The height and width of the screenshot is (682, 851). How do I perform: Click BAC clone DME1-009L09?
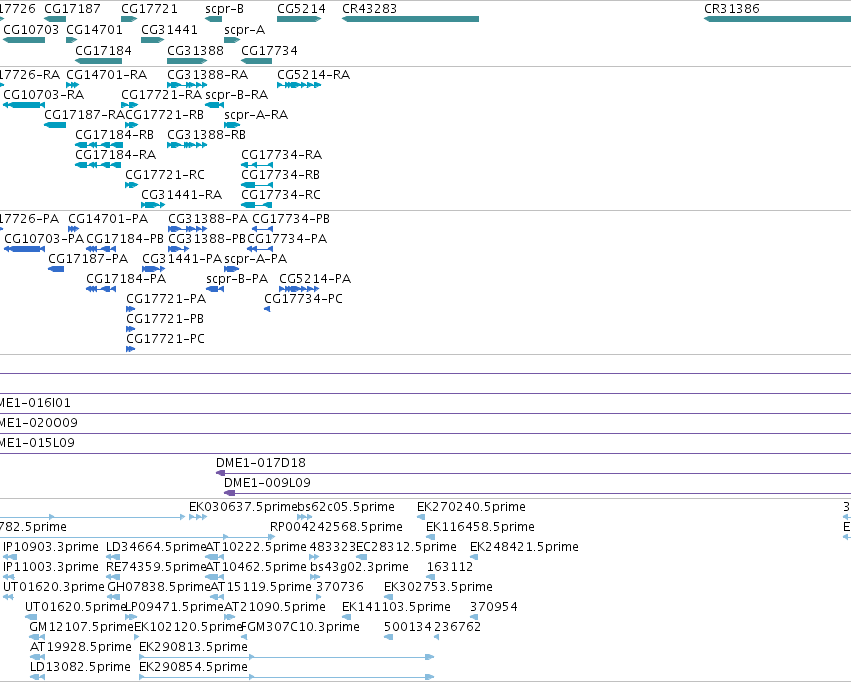tap(537, 493)
